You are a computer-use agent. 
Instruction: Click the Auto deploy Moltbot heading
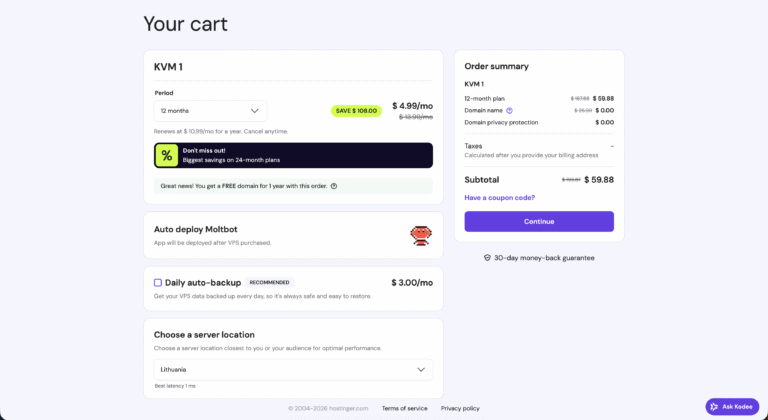coord(195,229)
